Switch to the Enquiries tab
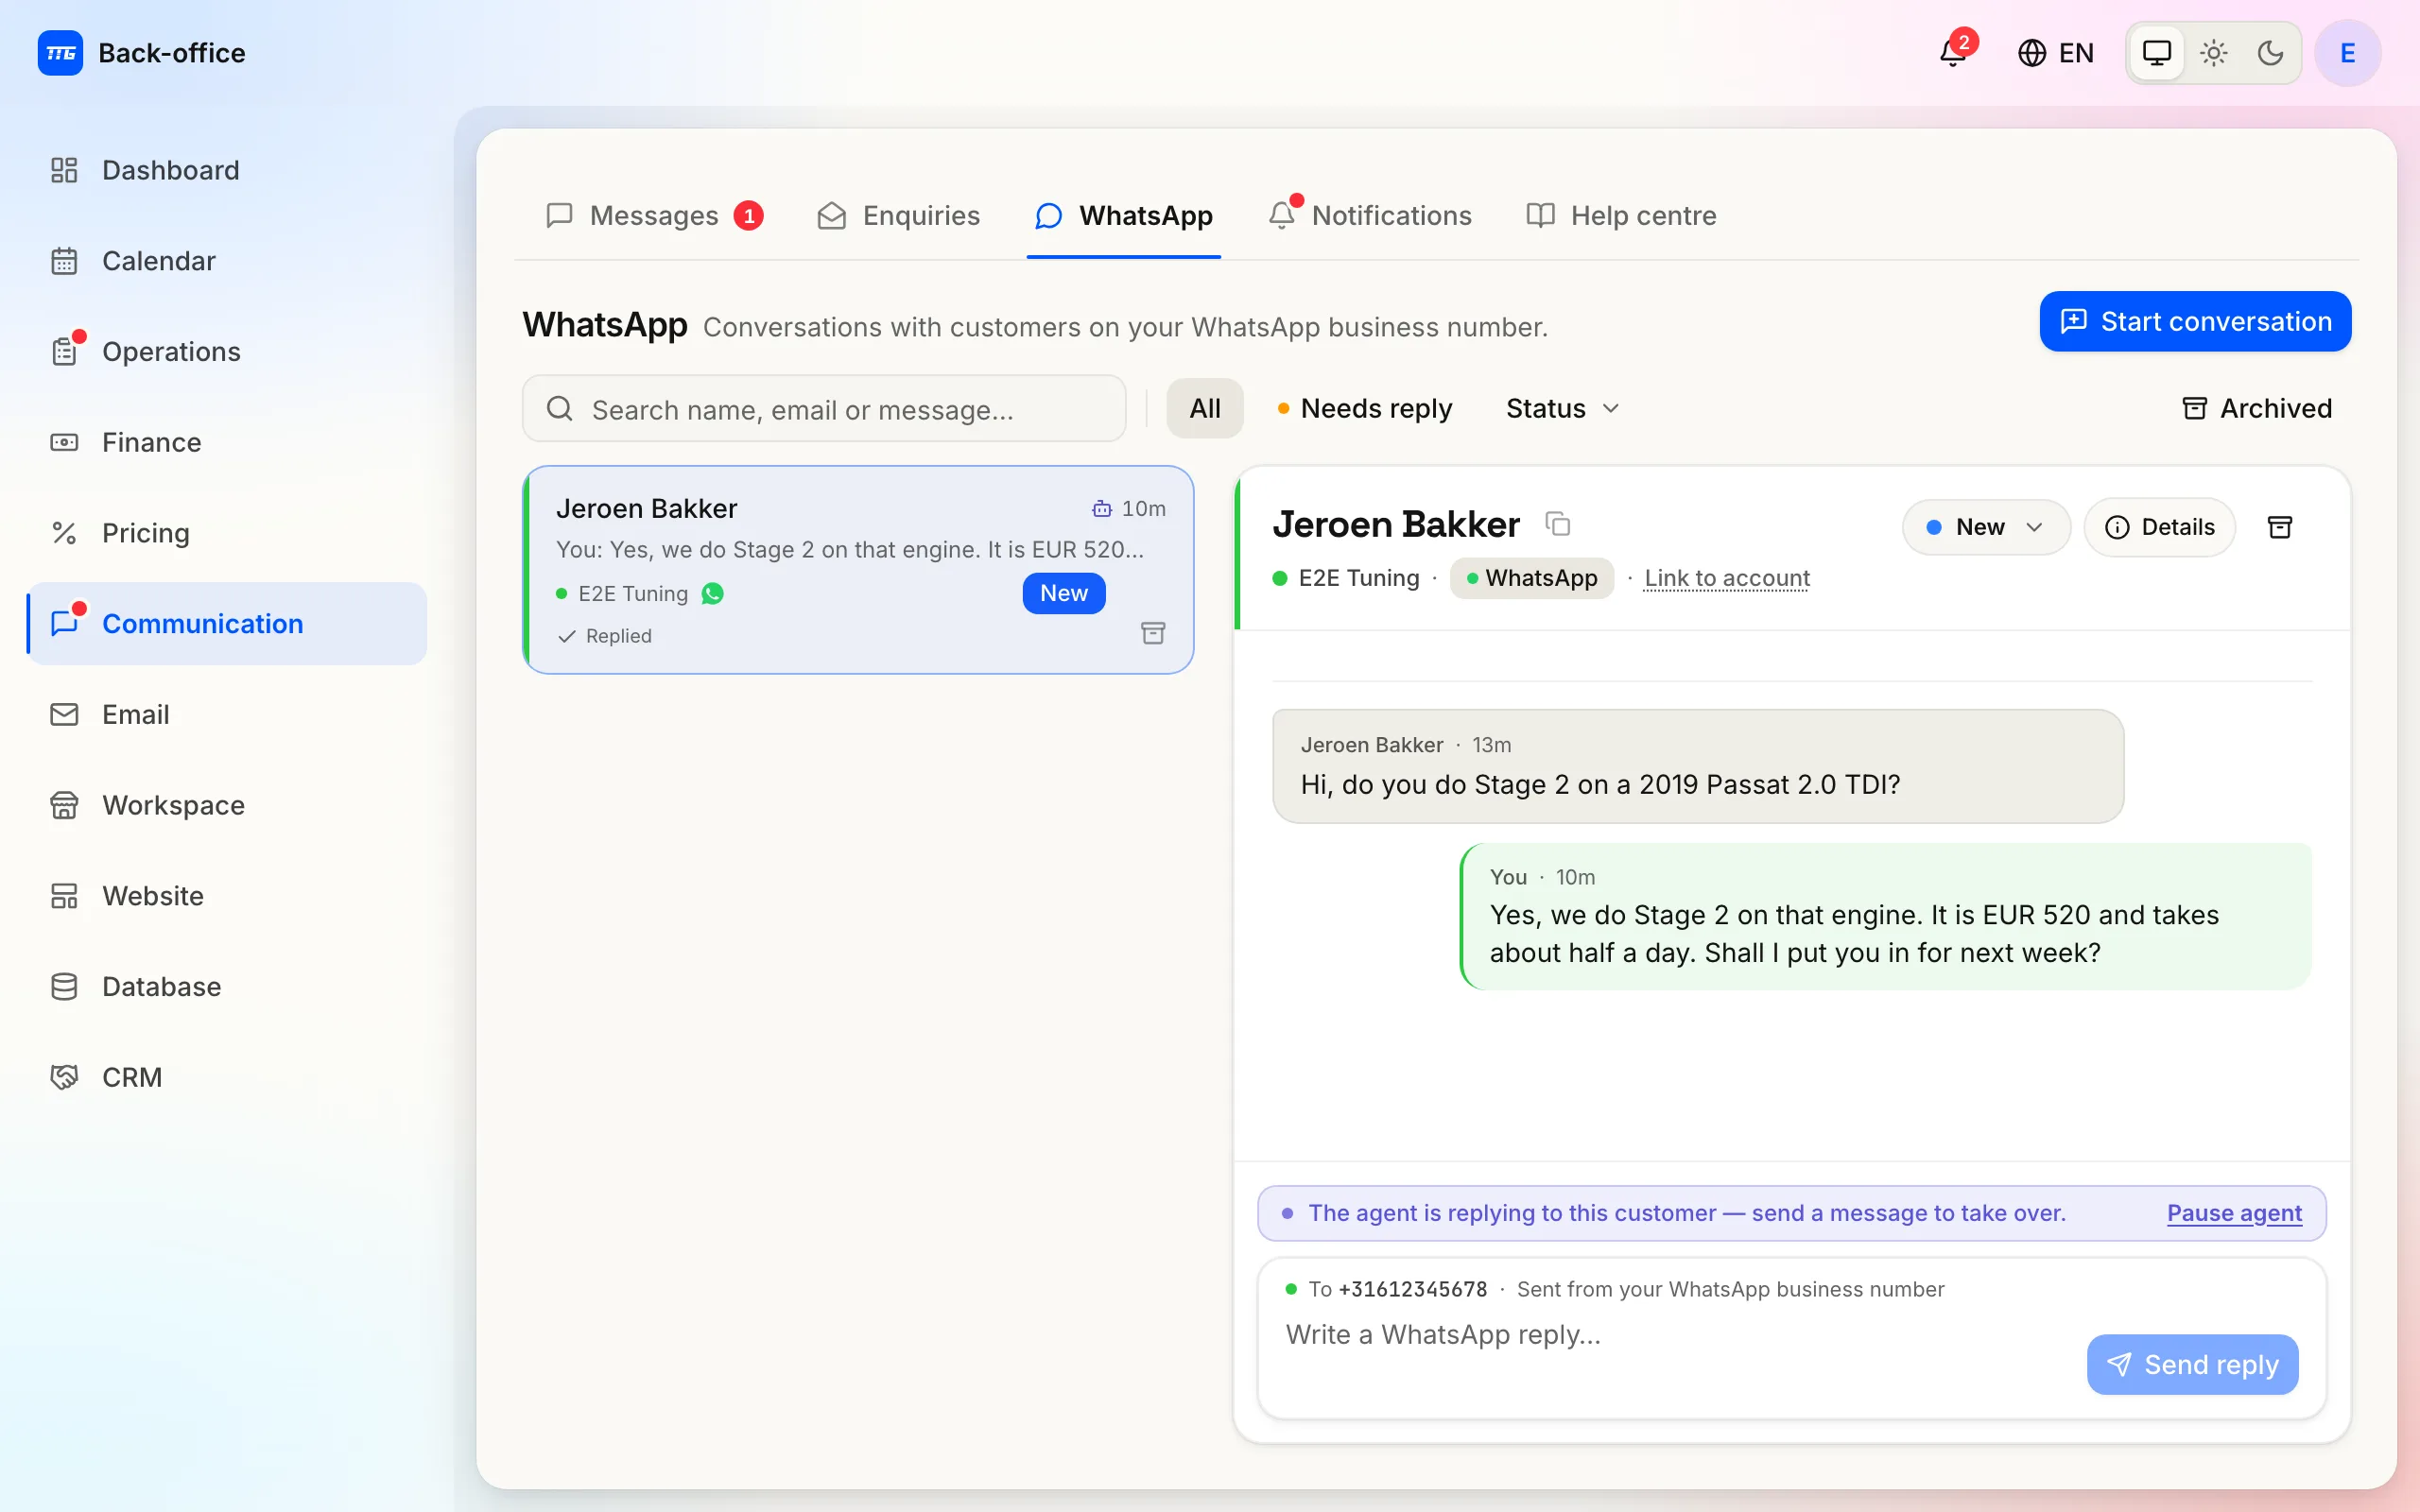This screenshot has width=2420, height=1512. (898, 215)
